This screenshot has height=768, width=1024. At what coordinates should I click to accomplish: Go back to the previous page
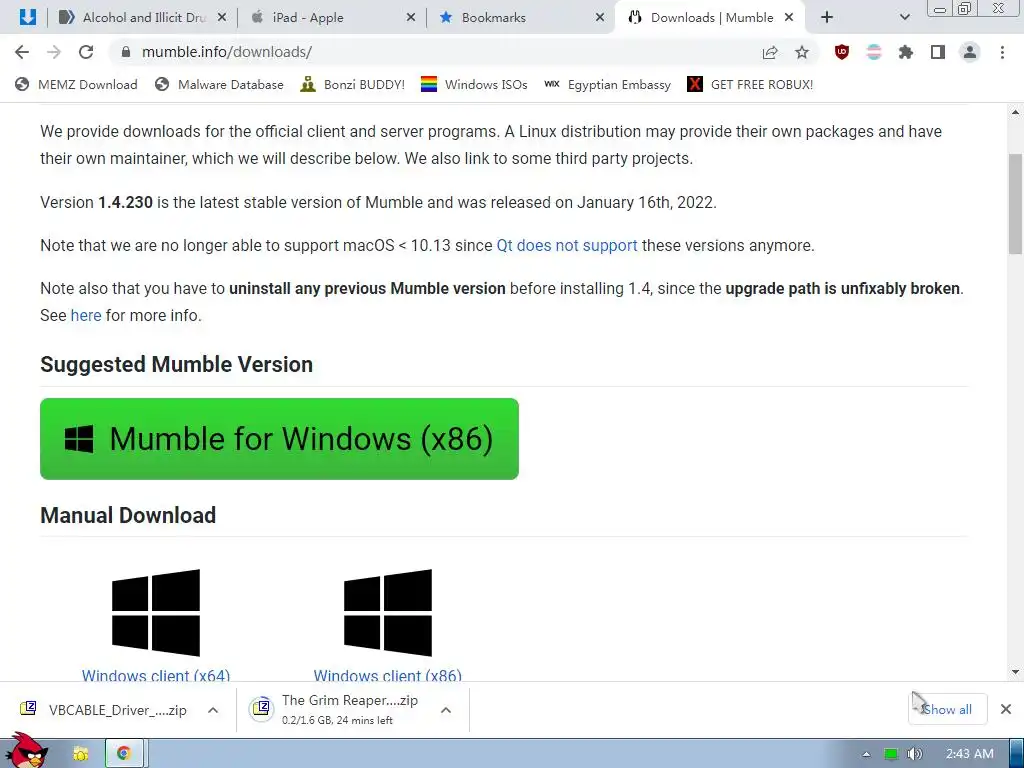22,52
